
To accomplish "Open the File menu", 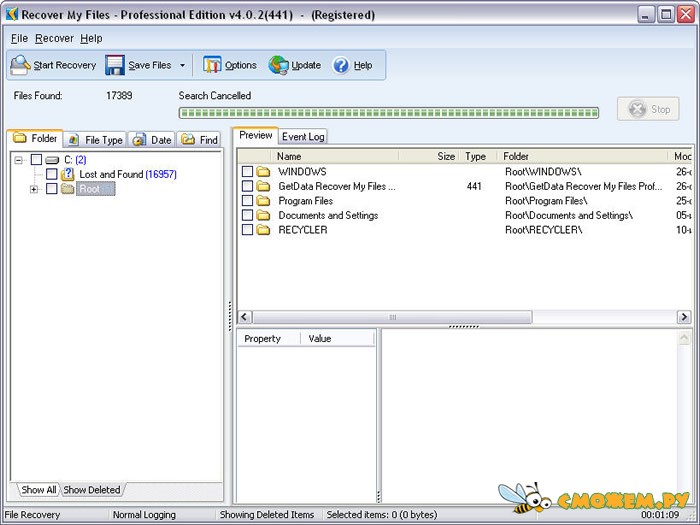I will pyautogui.click(x=19, y=39).
